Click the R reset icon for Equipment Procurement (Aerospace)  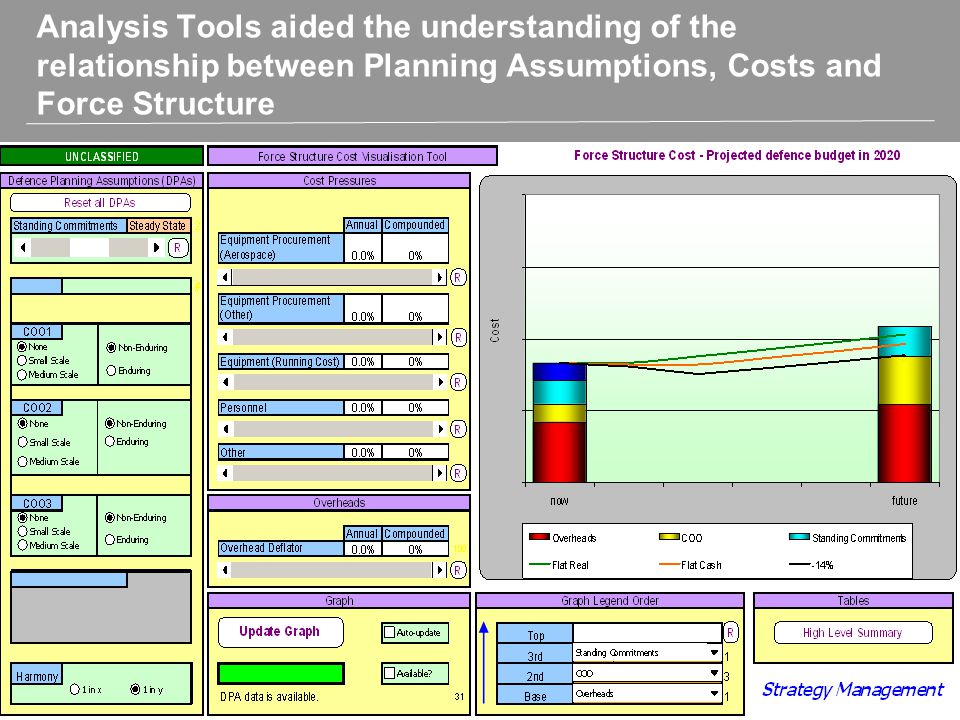[x=457, y=277]
